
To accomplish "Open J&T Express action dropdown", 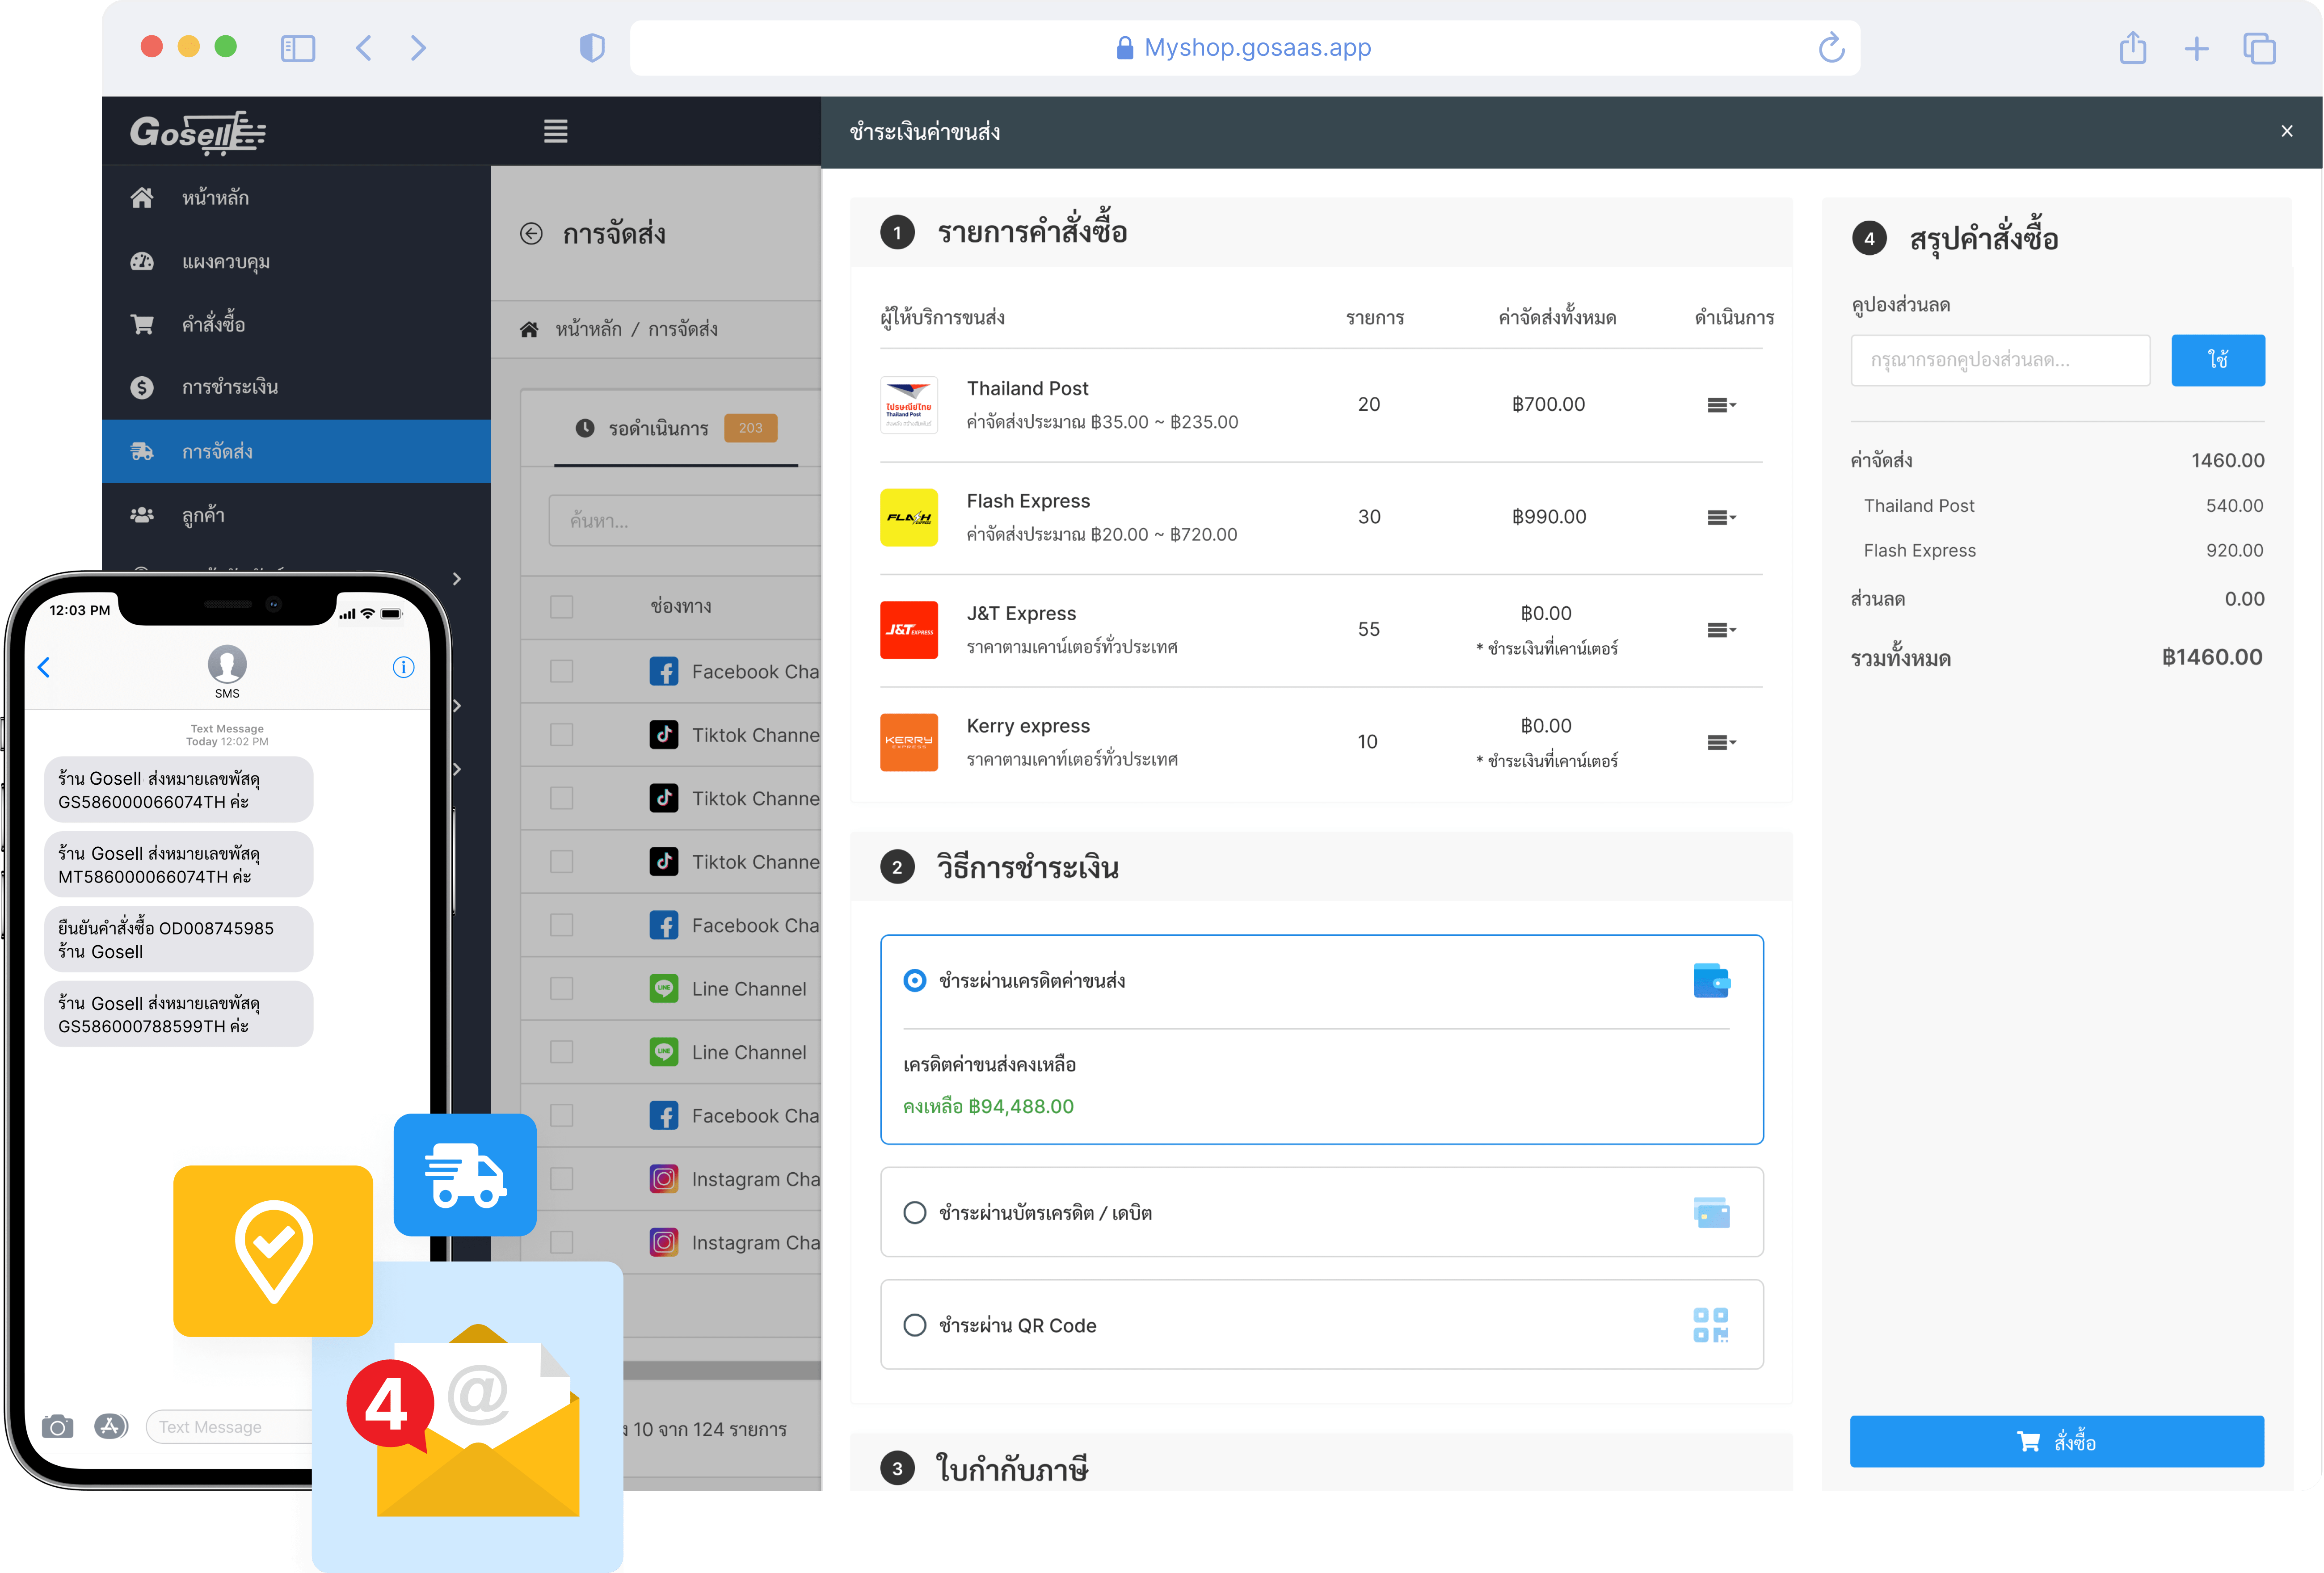I will 1721,630.
